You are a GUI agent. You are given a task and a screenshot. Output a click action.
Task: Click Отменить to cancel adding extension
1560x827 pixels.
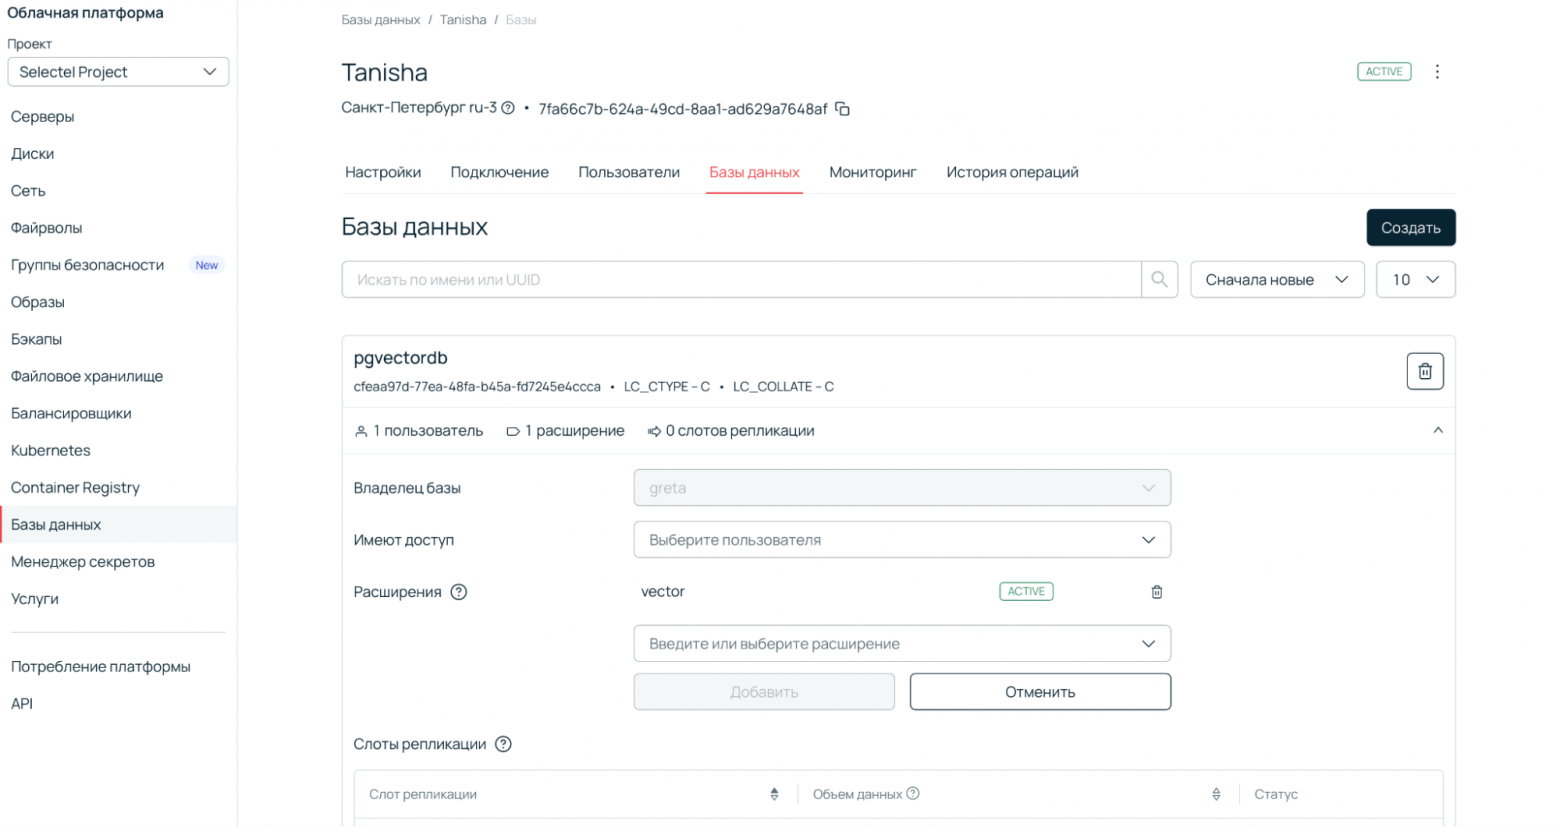point(1039,691)
